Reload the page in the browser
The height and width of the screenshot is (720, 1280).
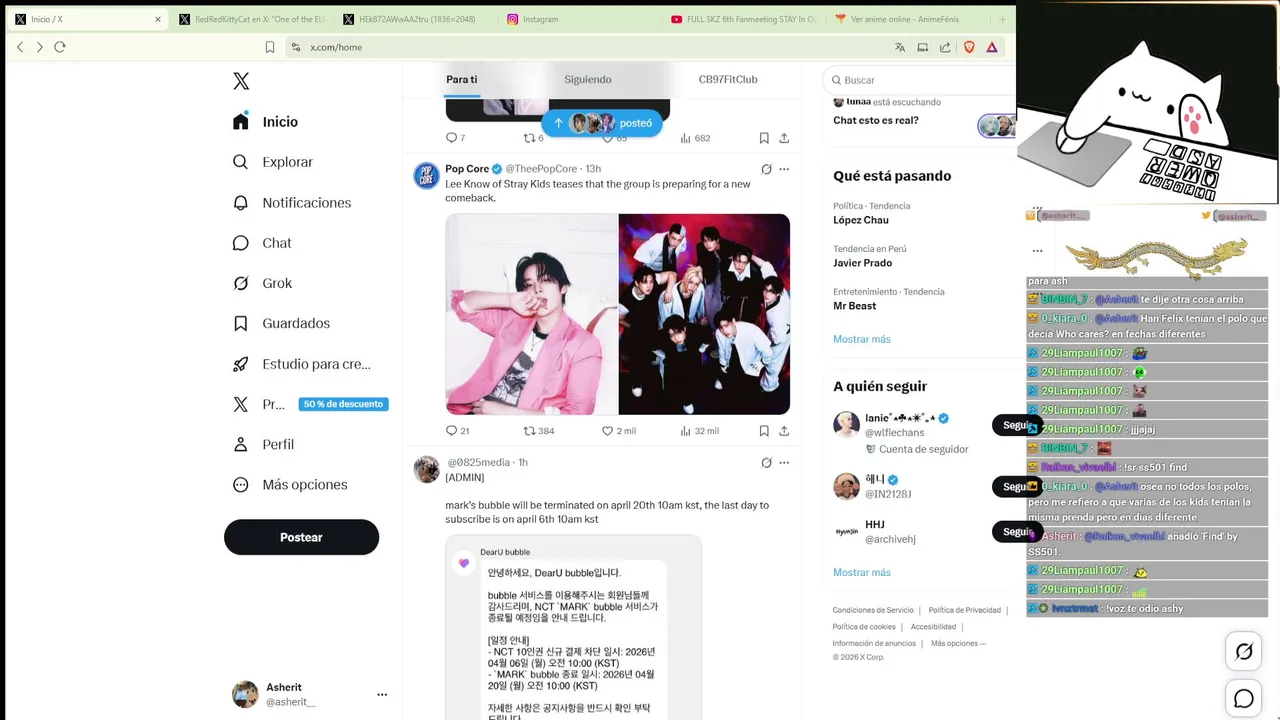point(60,47)
